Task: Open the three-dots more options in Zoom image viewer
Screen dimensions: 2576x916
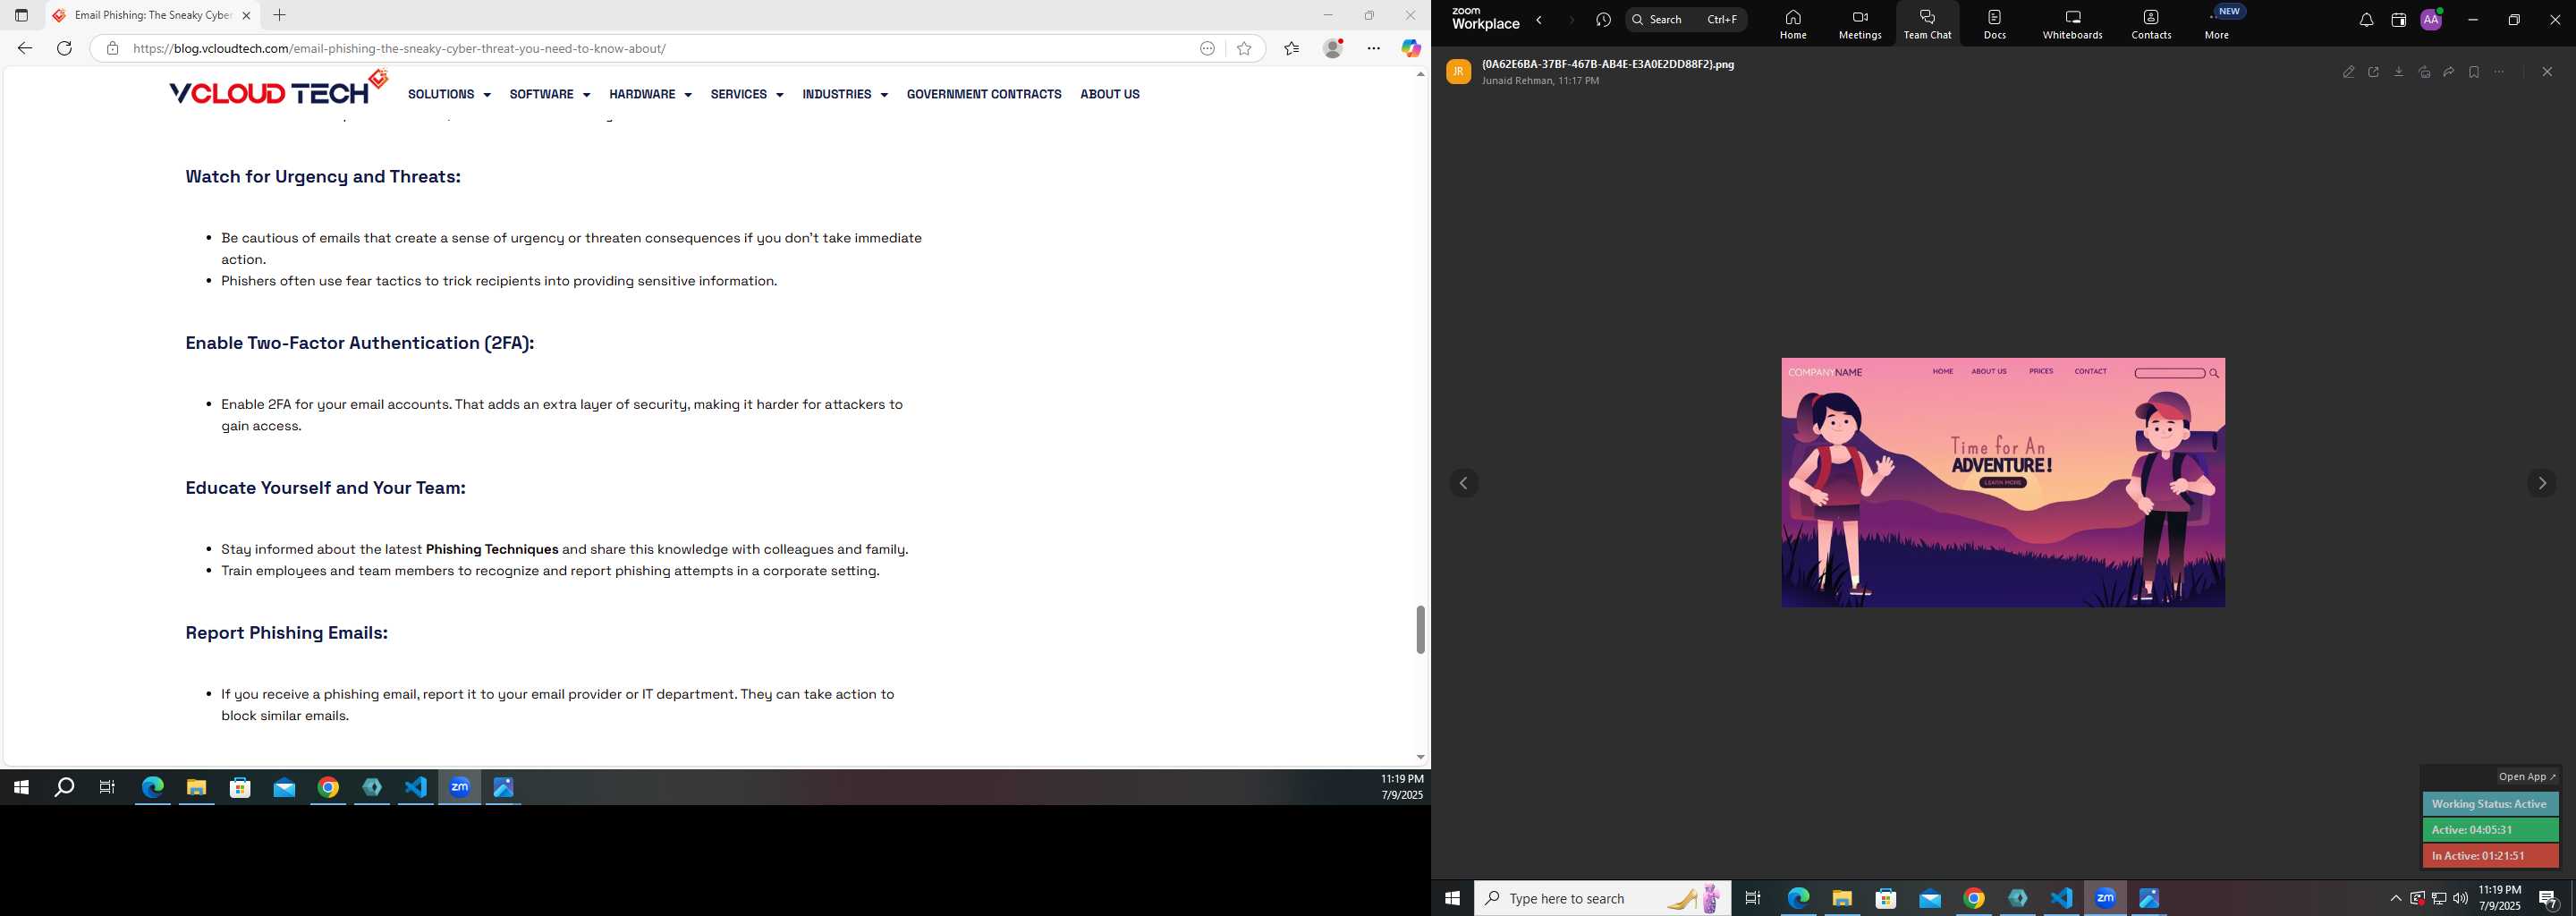Action: pyautogui.click(x=2499, y=72)
